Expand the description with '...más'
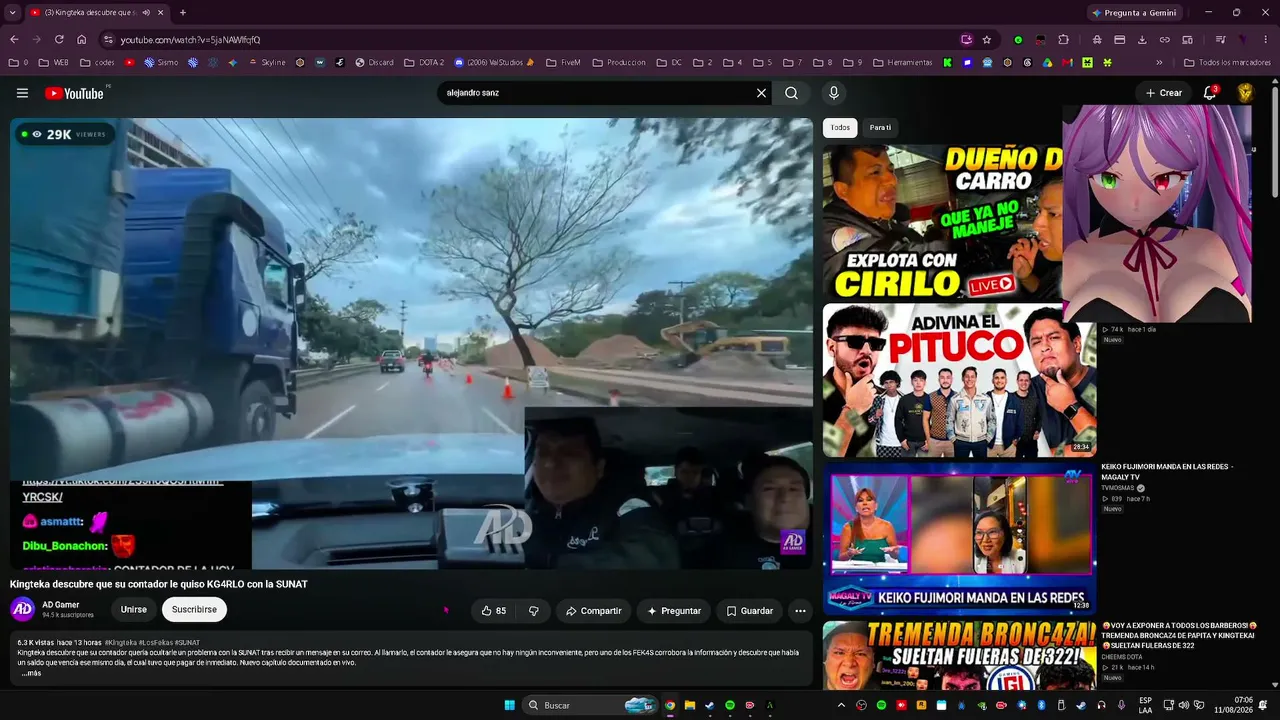This screenshot has width=1280, height=720. 31,673
